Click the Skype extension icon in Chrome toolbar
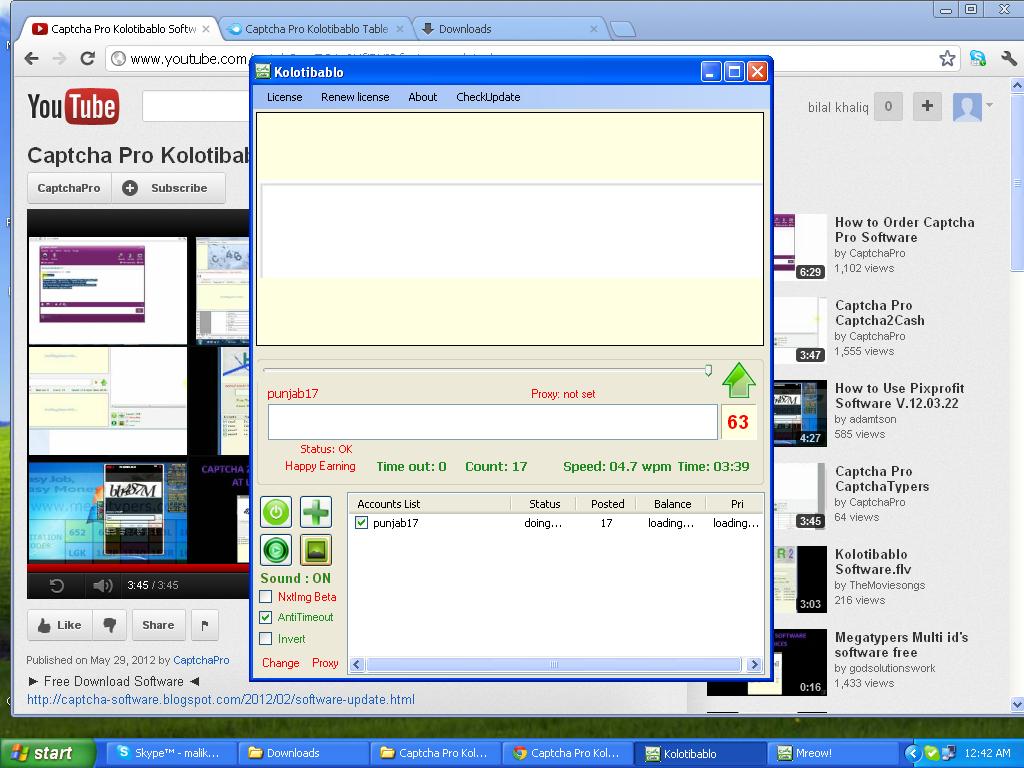The width and height of the screenshot is (1024, 768). pos(978,59)
